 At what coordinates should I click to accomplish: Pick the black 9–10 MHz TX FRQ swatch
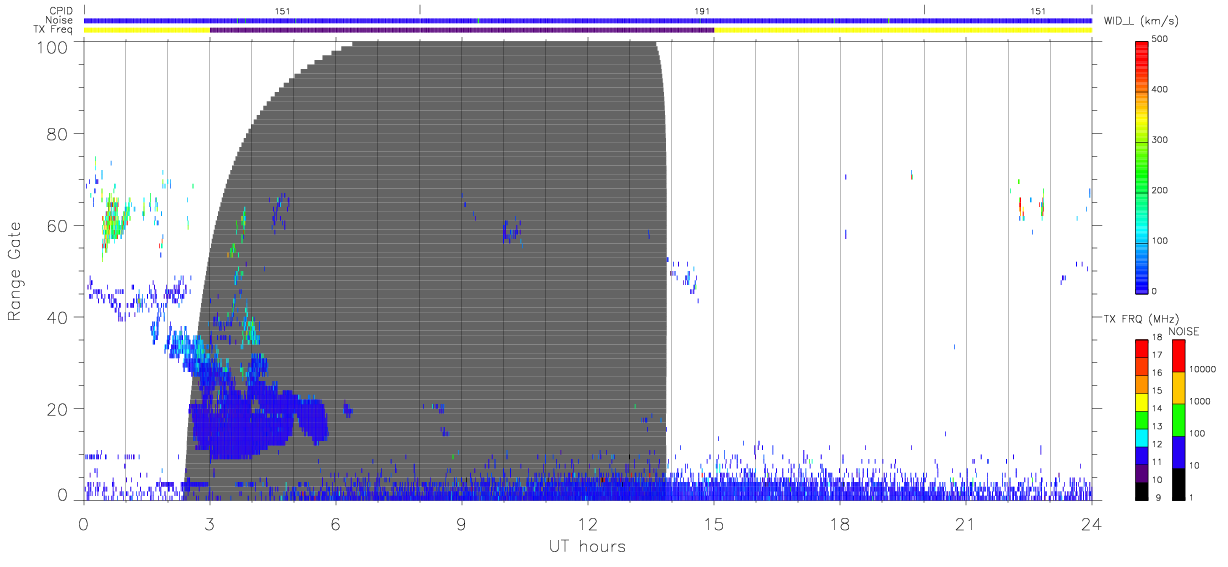pos(1142,490)
